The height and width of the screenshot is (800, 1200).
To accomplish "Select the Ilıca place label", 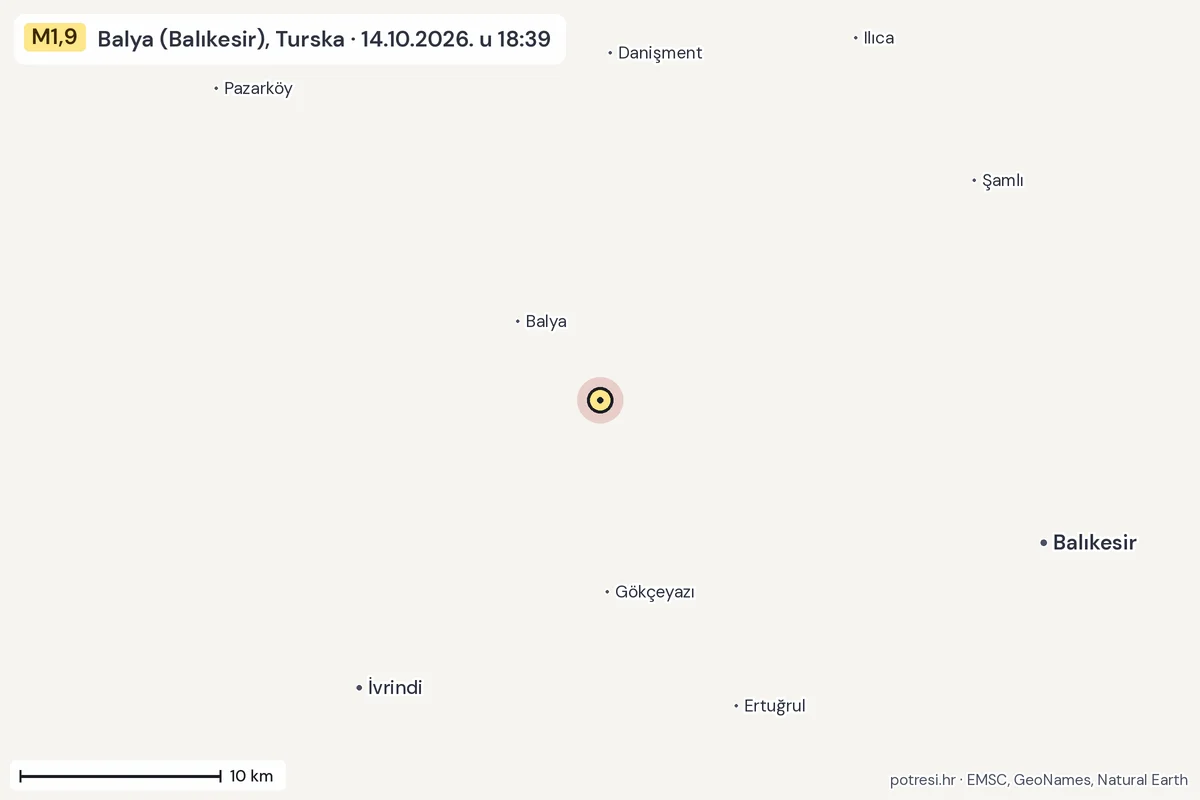I will pyautogui.click(x=879, y=38).
